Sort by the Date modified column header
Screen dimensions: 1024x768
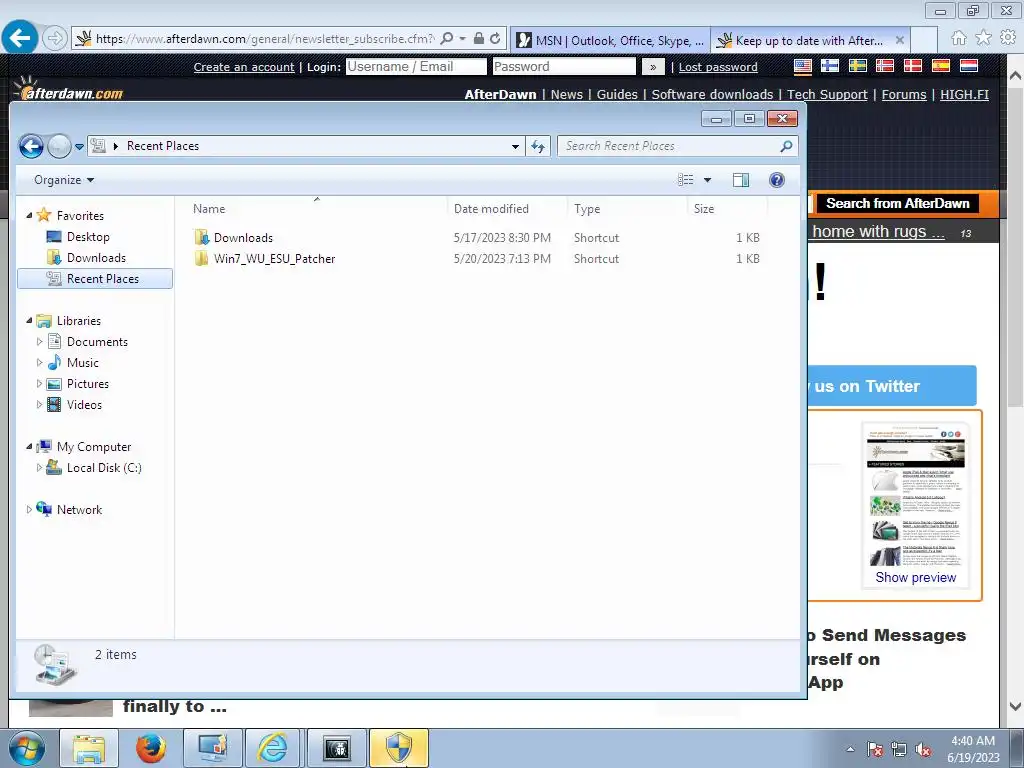tap(491, 208)
